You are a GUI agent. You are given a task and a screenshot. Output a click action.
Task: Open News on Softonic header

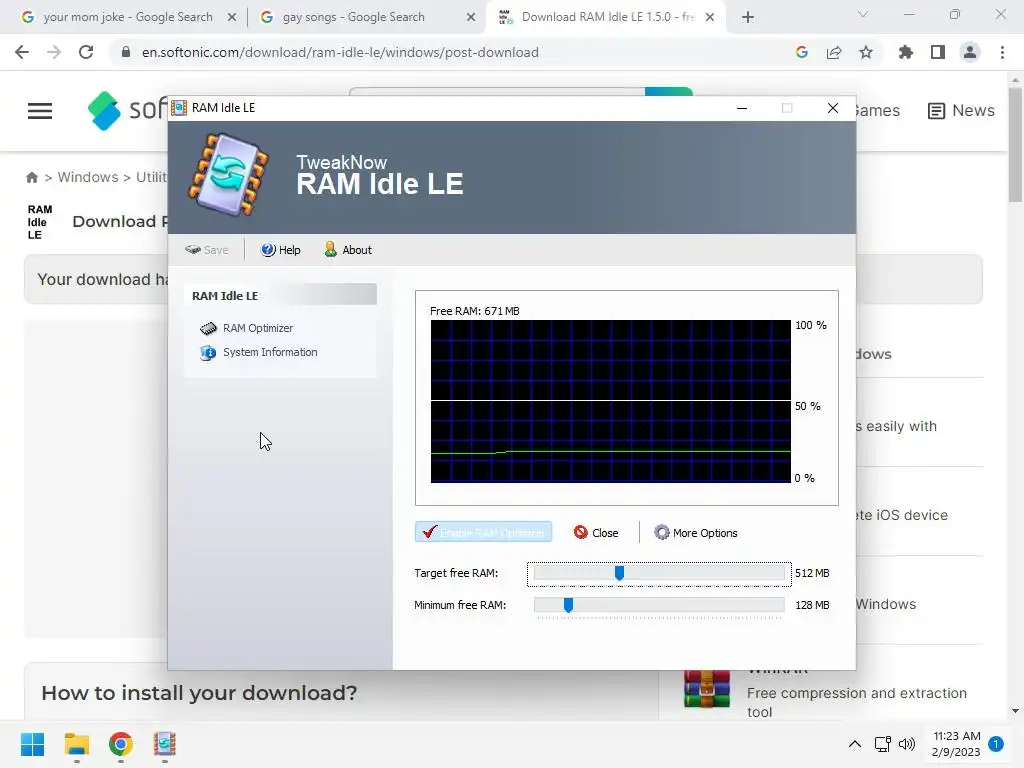(961, 110)
